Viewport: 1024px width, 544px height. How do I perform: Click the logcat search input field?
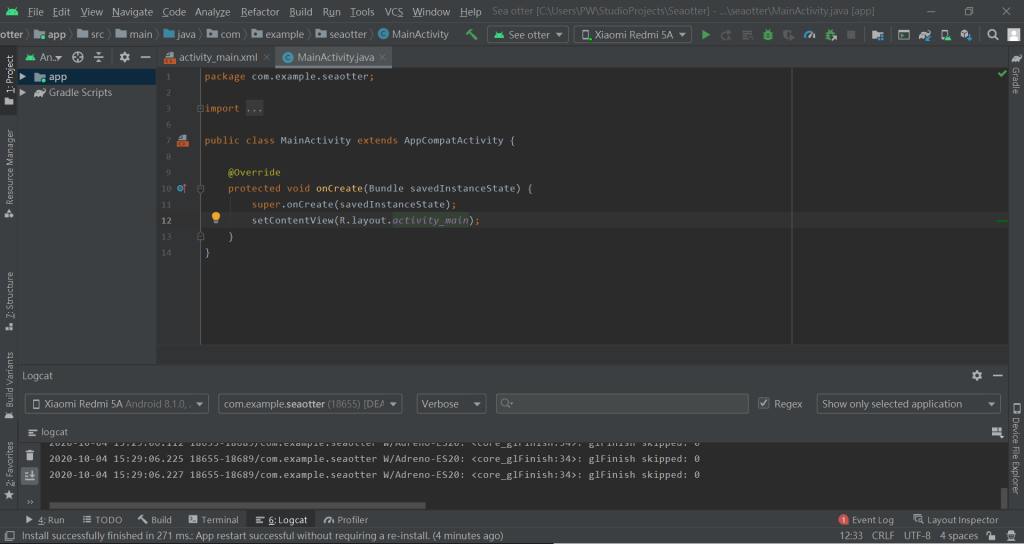(622, 404)
